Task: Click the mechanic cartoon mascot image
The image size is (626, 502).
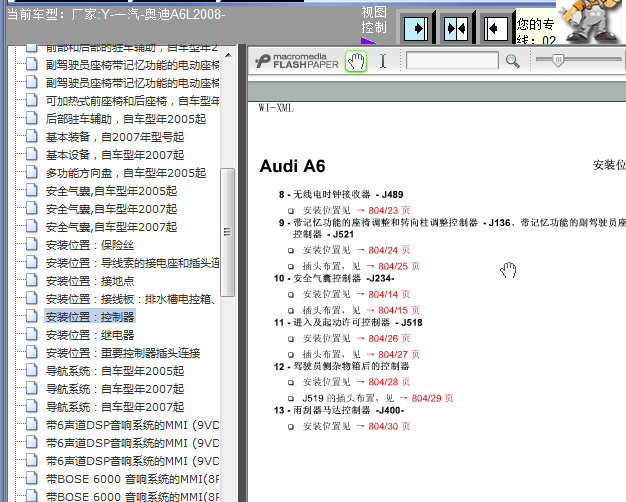Action: coord(590,22)
